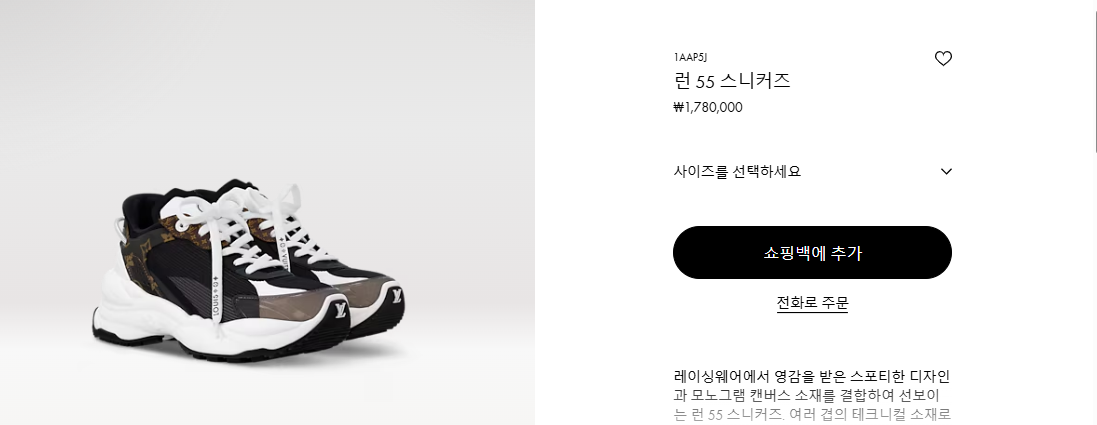Click the LV logo on front shoe toe
The image size is (1097, 425).
coord(339,310)
